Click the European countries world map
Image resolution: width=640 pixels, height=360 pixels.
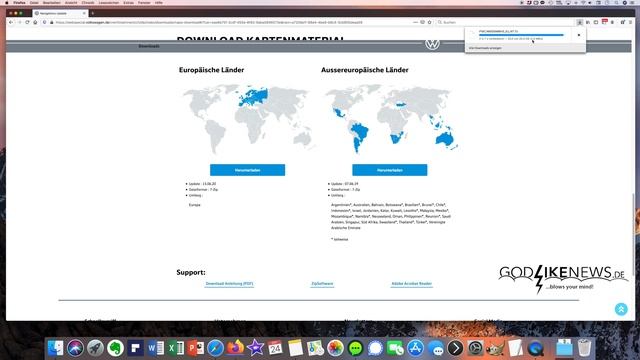coord(248,118)
